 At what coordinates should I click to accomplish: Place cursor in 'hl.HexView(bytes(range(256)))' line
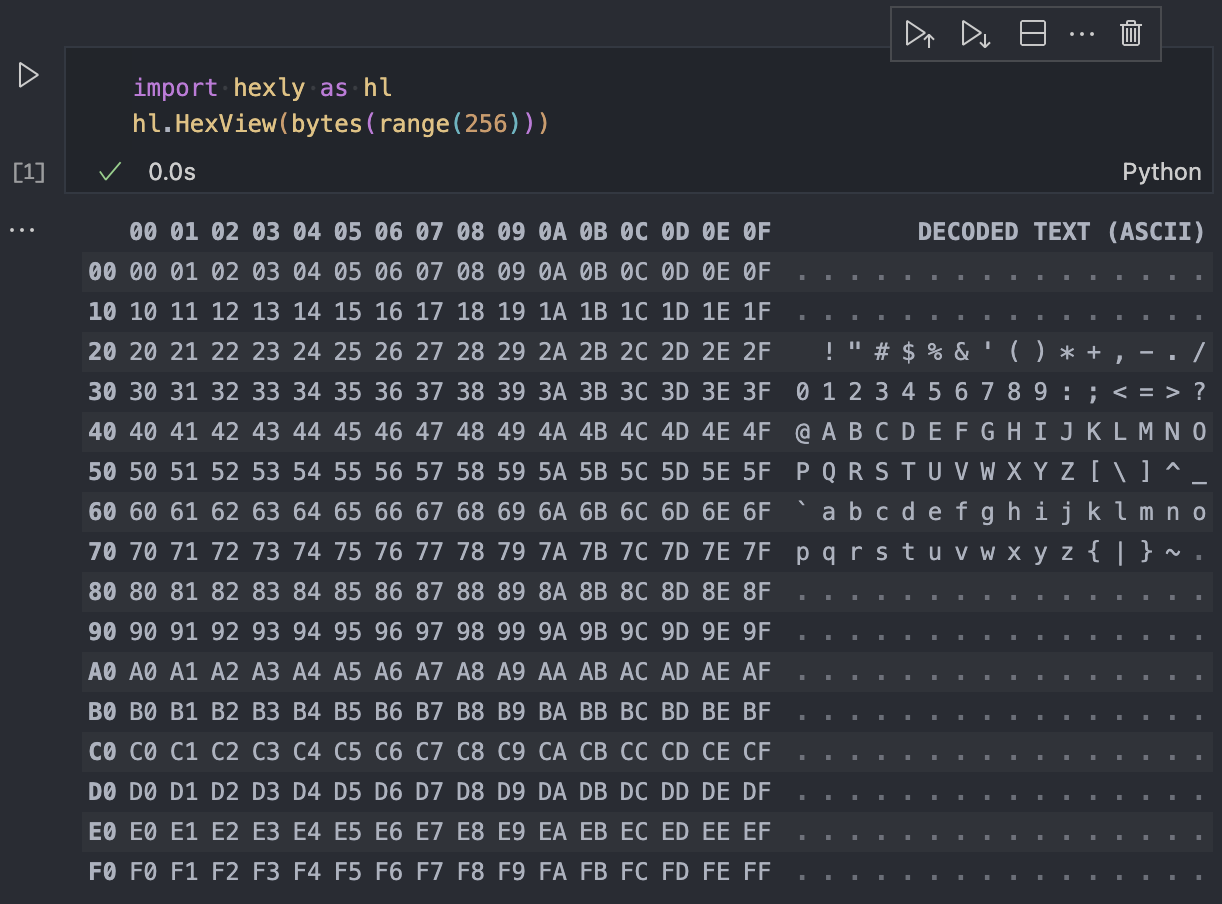[x=341, y=124]
